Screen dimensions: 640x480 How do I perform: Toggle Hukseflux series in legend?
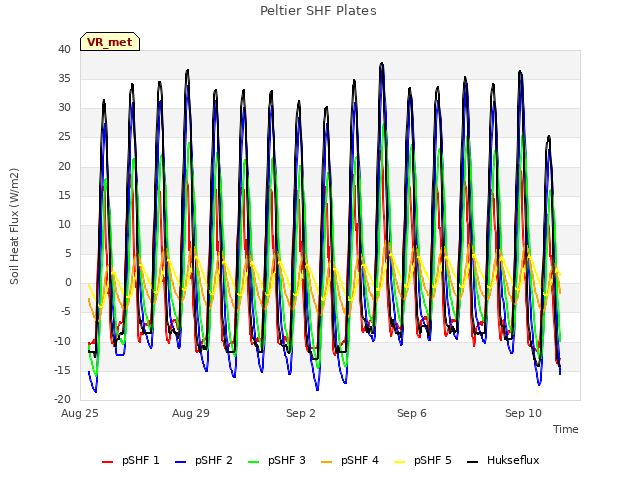[503, 460]
